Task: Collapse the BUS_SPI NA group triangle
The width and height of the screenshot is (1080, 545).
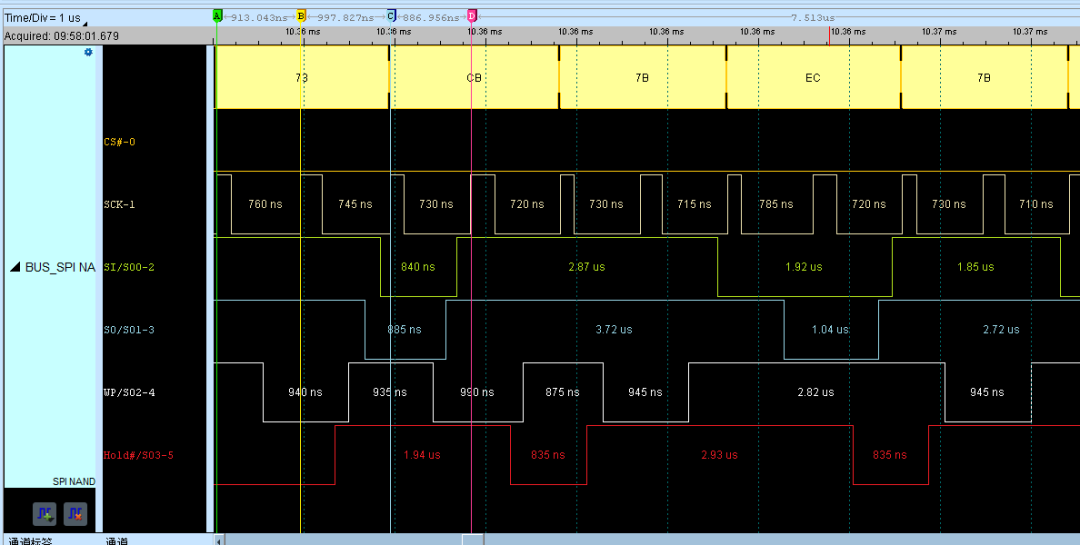Action: pyautogui.click(x=14, y=267)
